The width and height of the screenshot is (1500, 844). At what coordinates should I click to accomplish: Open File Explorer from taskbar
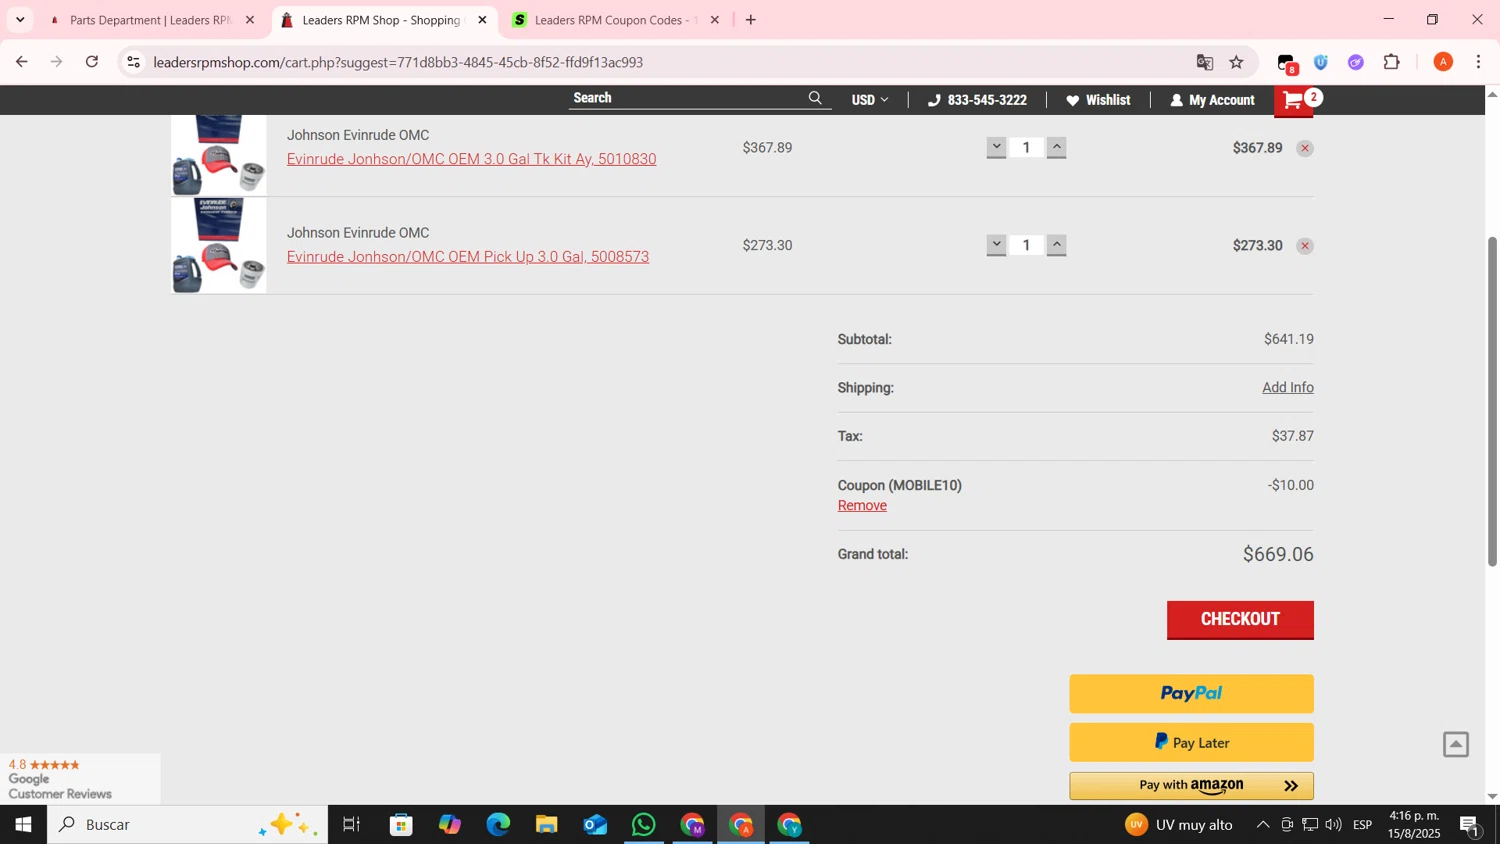pyautogui.click(x=546, y=825)
